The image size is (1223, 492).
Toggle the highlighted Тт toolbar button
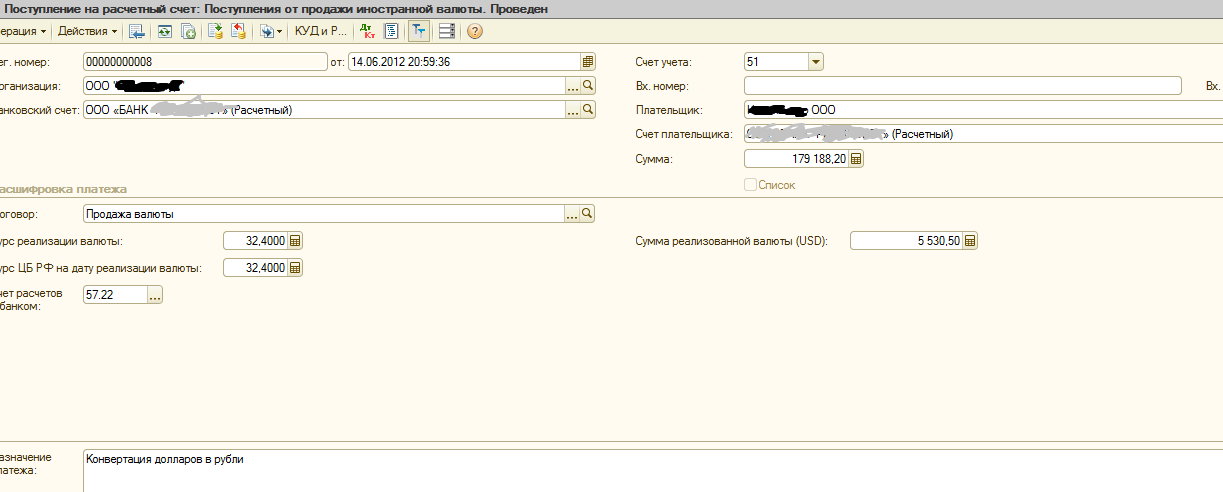[x=418, y=31]
